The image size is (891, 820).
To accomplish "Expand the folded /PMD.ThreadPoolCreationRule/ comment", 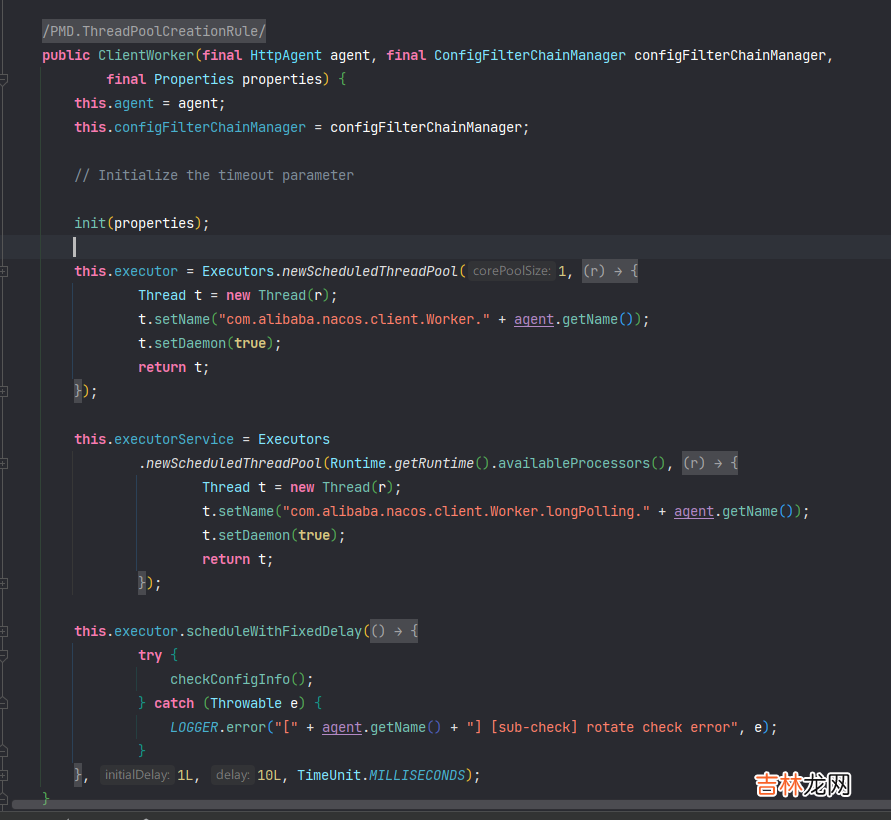I will pyautogui.click(x=154, y=31).
